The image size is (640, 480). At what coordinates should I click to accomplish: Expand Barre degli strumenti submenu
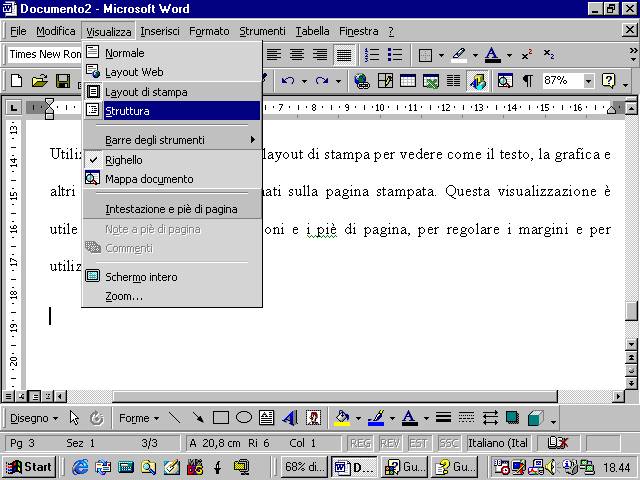coord(171,140)
